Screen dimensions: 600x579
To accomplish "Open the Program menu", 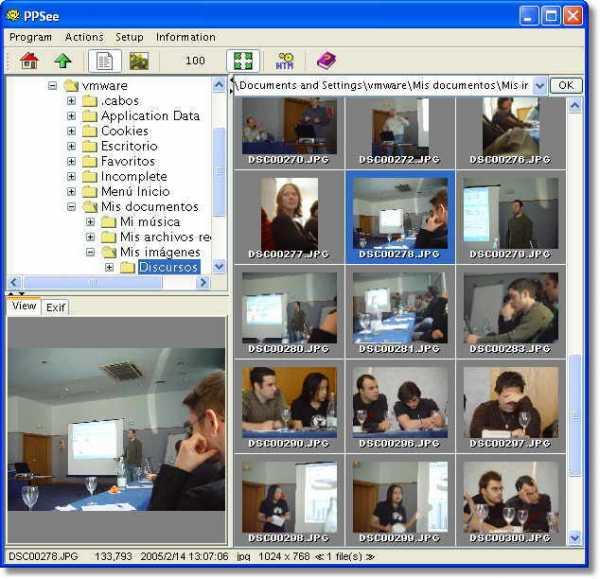I will 31,37.
